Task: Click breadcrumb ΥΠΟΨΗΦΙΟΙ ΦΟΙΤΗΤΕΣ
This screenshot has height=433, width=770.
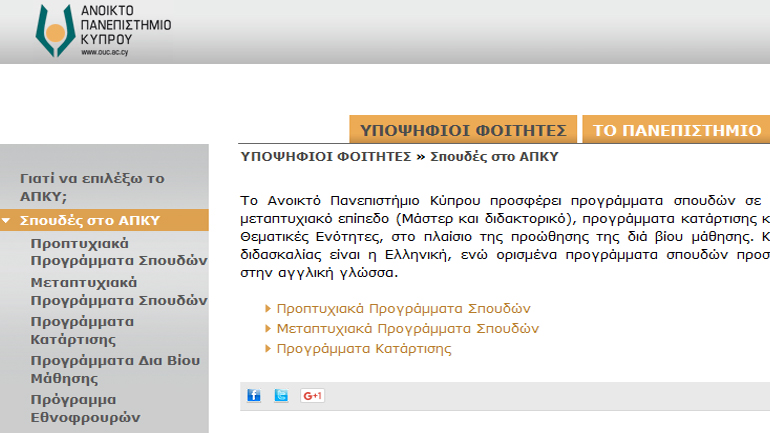Action: pos(326,157)
